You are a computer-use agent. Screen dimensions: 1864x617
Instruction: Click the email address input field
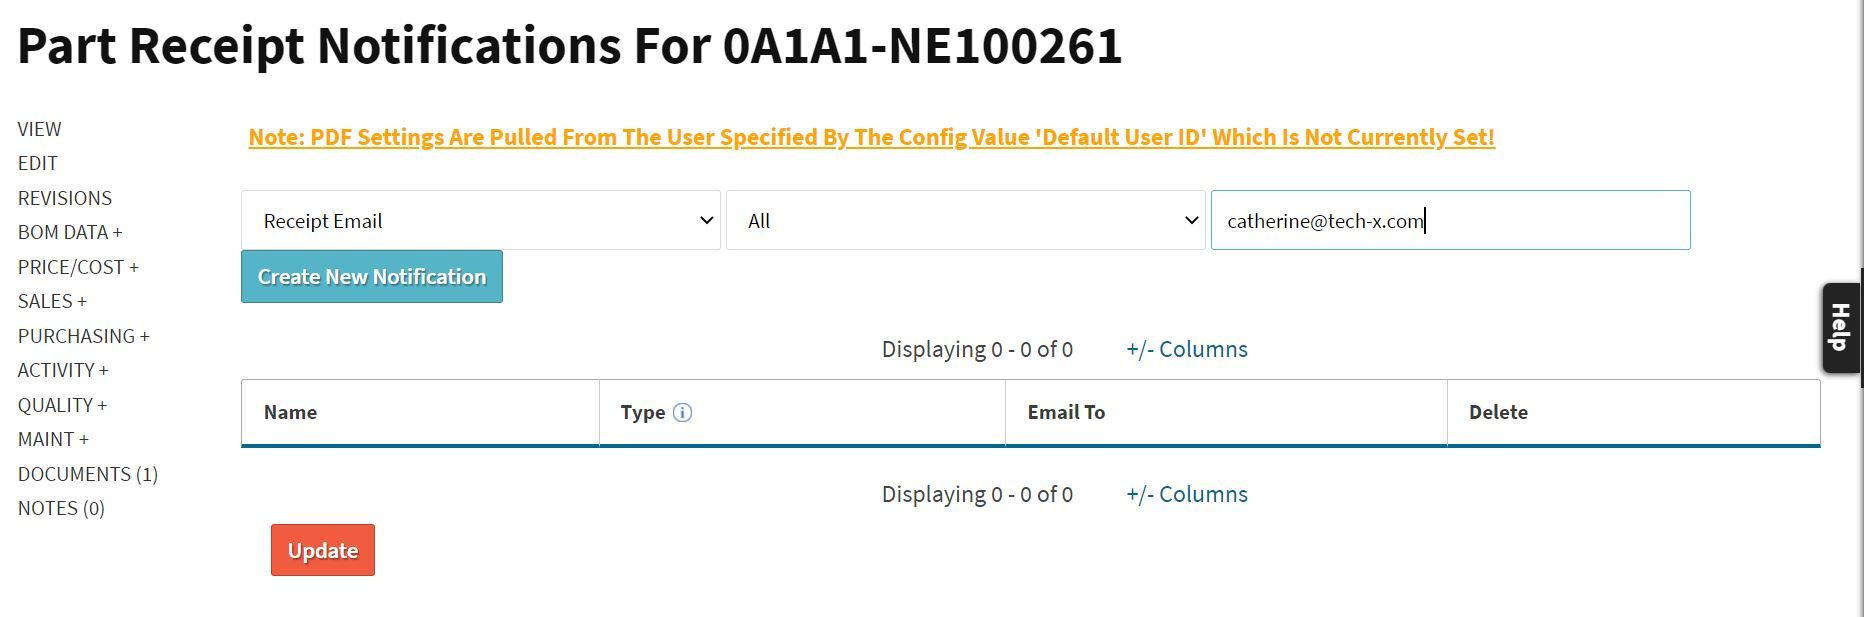point(1450,221)
